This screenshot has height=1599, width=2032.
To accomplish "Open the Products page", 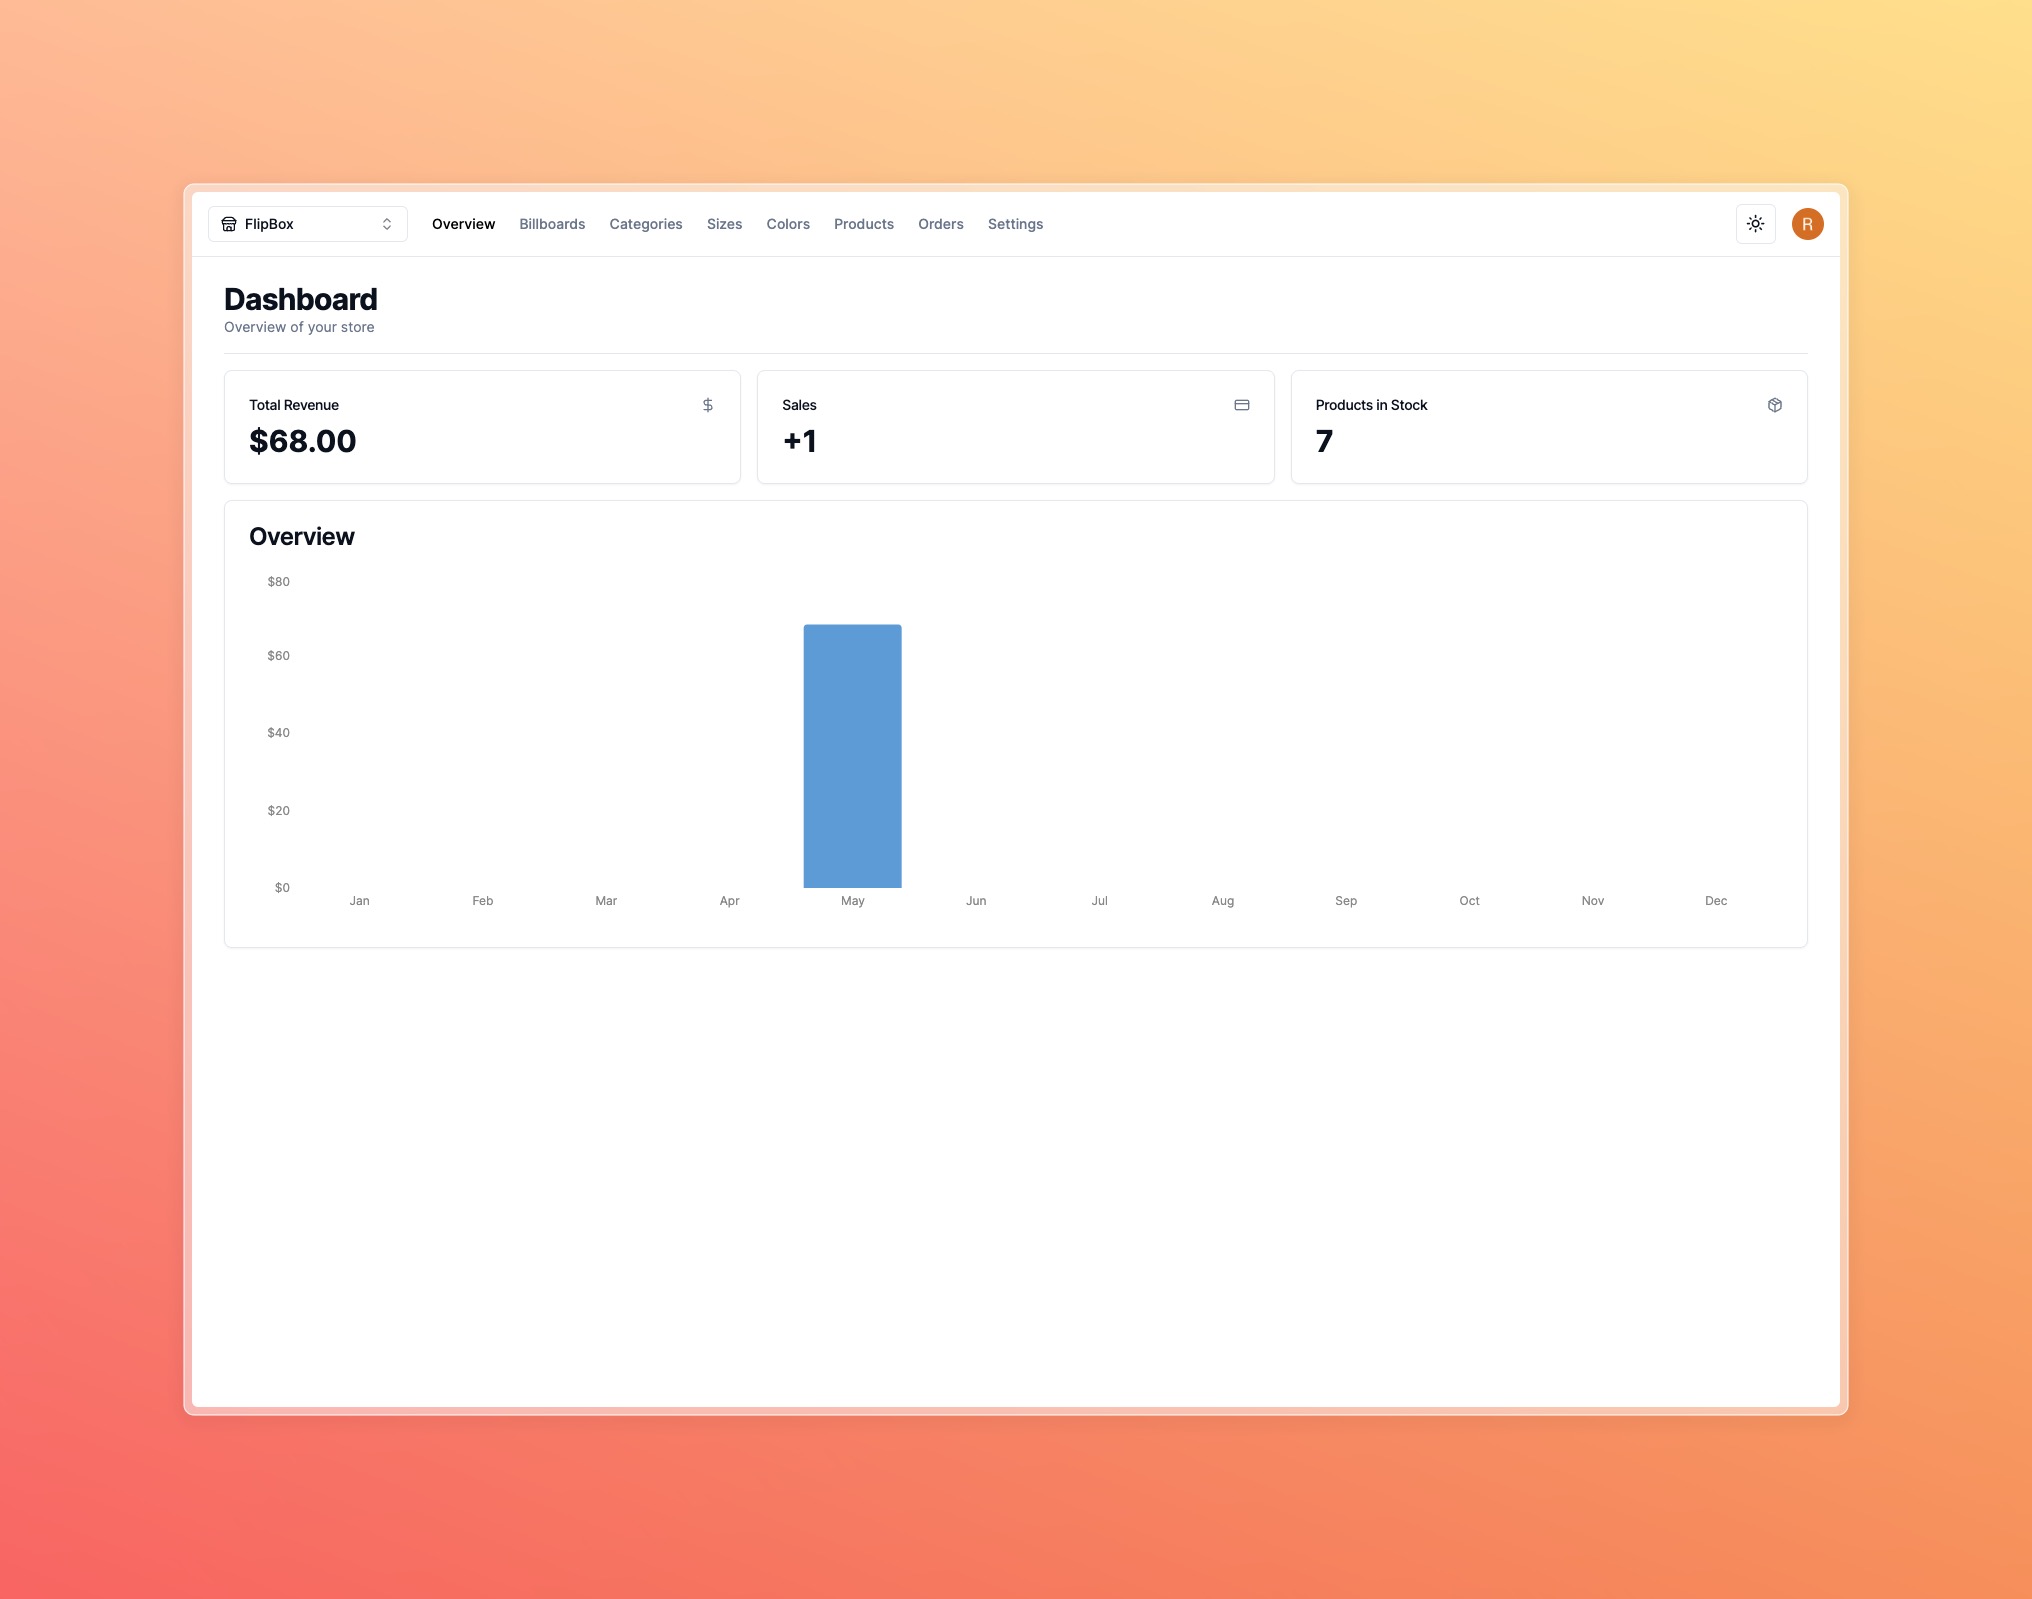I will tap(863, 224).
